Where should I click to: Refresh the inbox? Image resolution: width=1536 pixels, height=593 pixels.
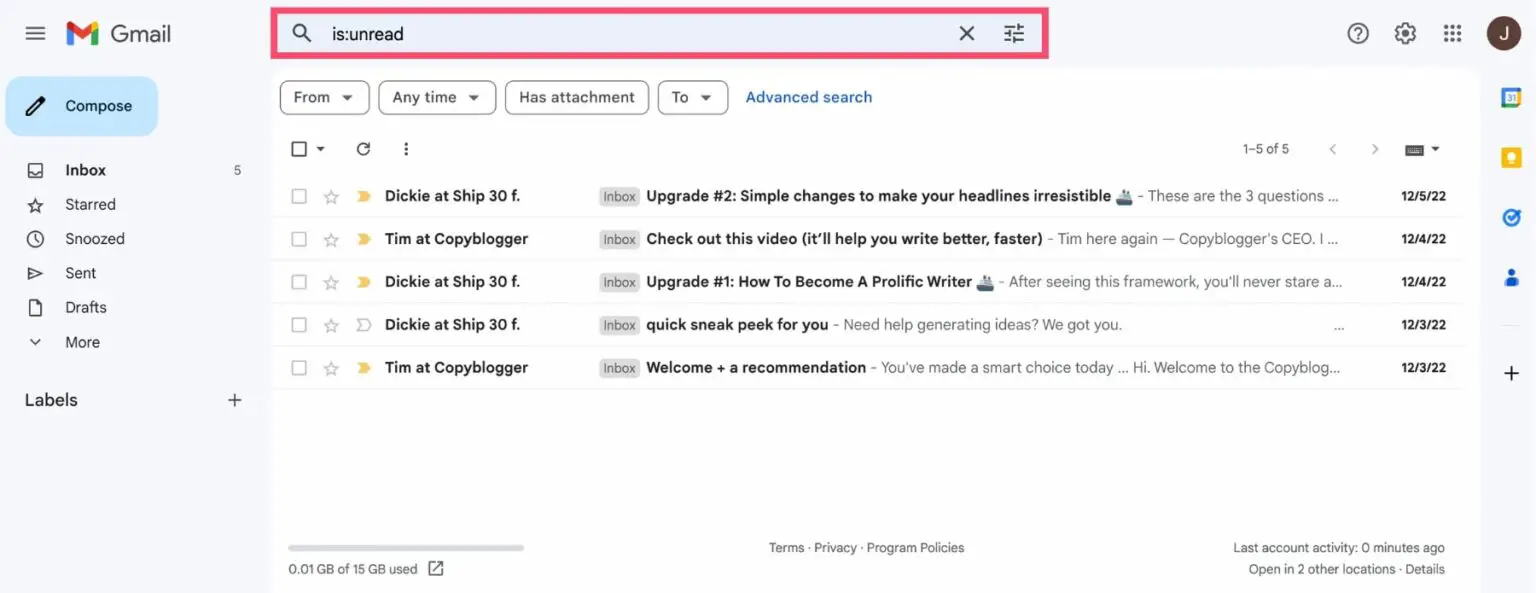[363, 148]
